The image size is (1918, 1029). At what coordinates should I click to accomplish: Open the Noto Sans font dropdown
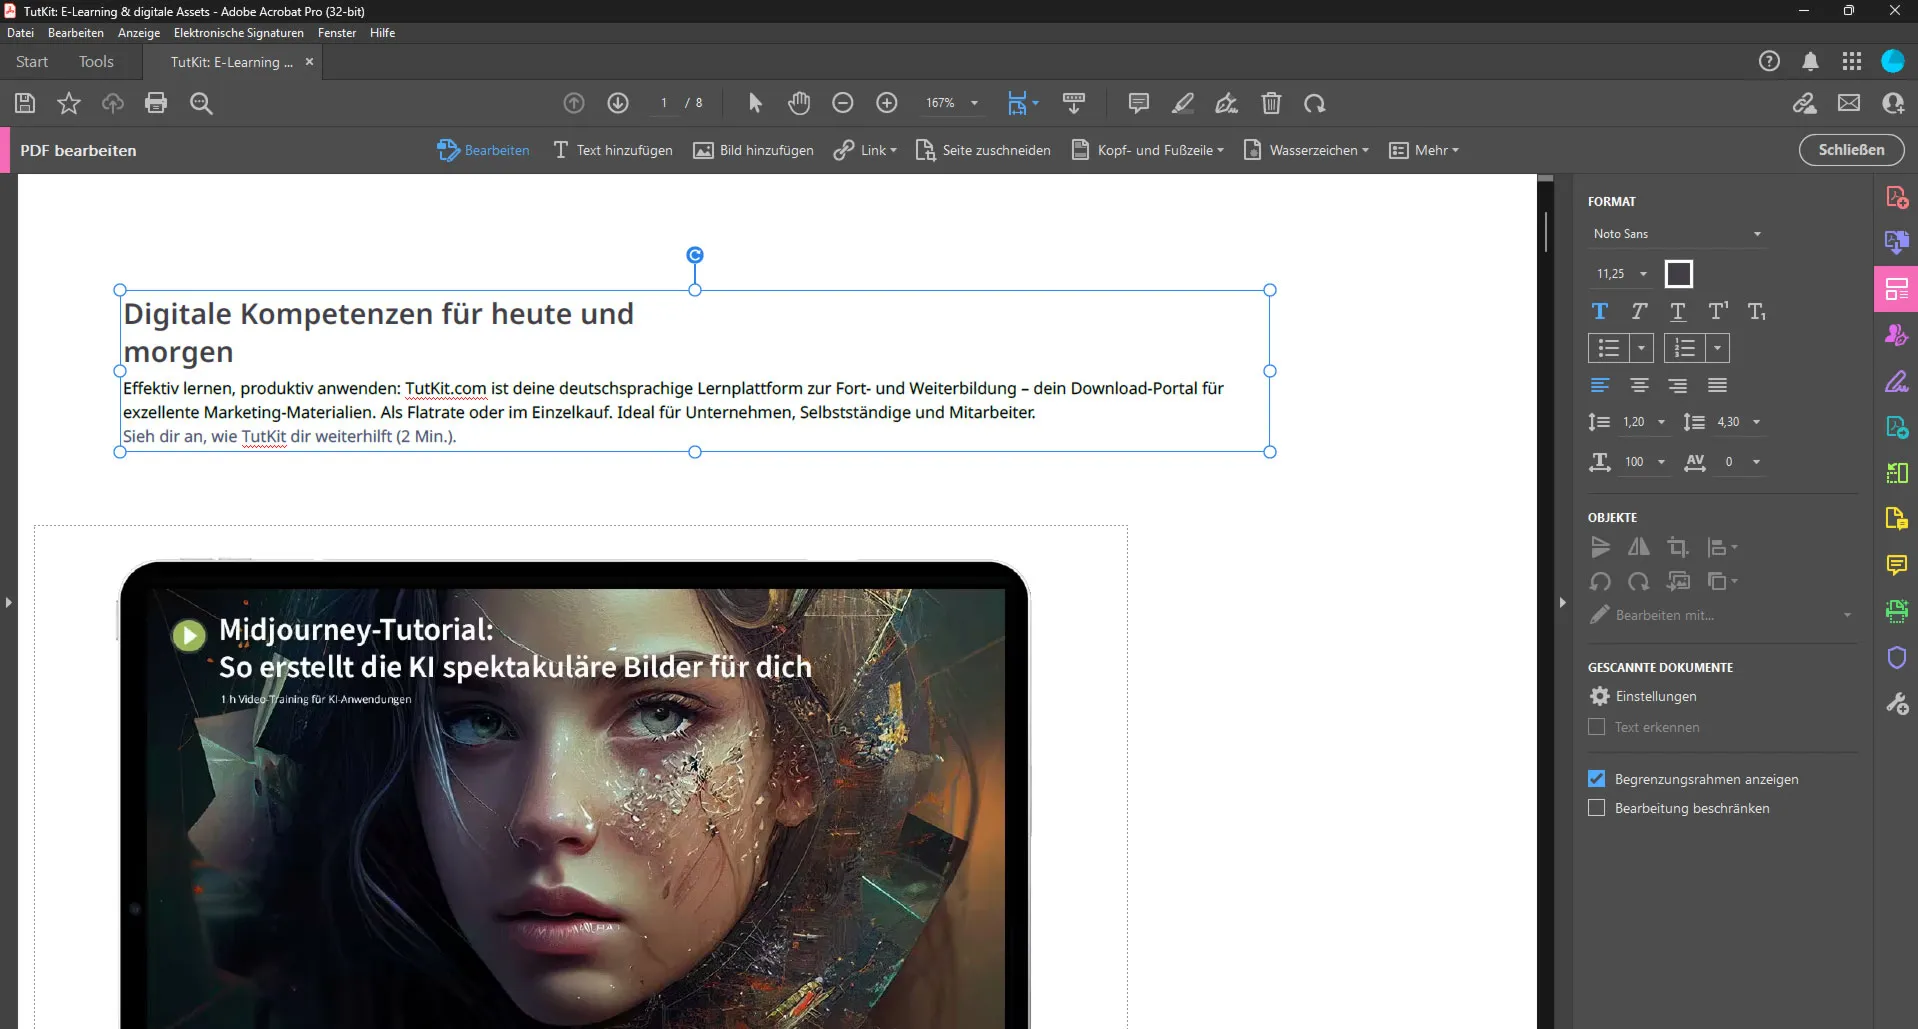pyautogui.click(x=1676, y=234)
